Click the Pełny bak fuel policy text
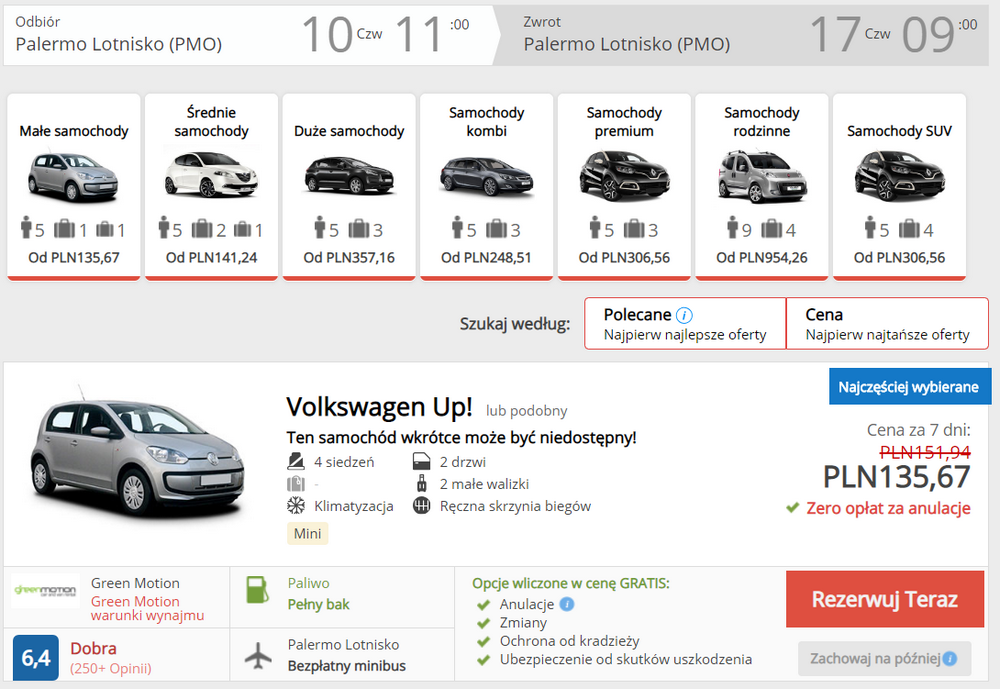 pyautogui.click(x=318, y=605)
